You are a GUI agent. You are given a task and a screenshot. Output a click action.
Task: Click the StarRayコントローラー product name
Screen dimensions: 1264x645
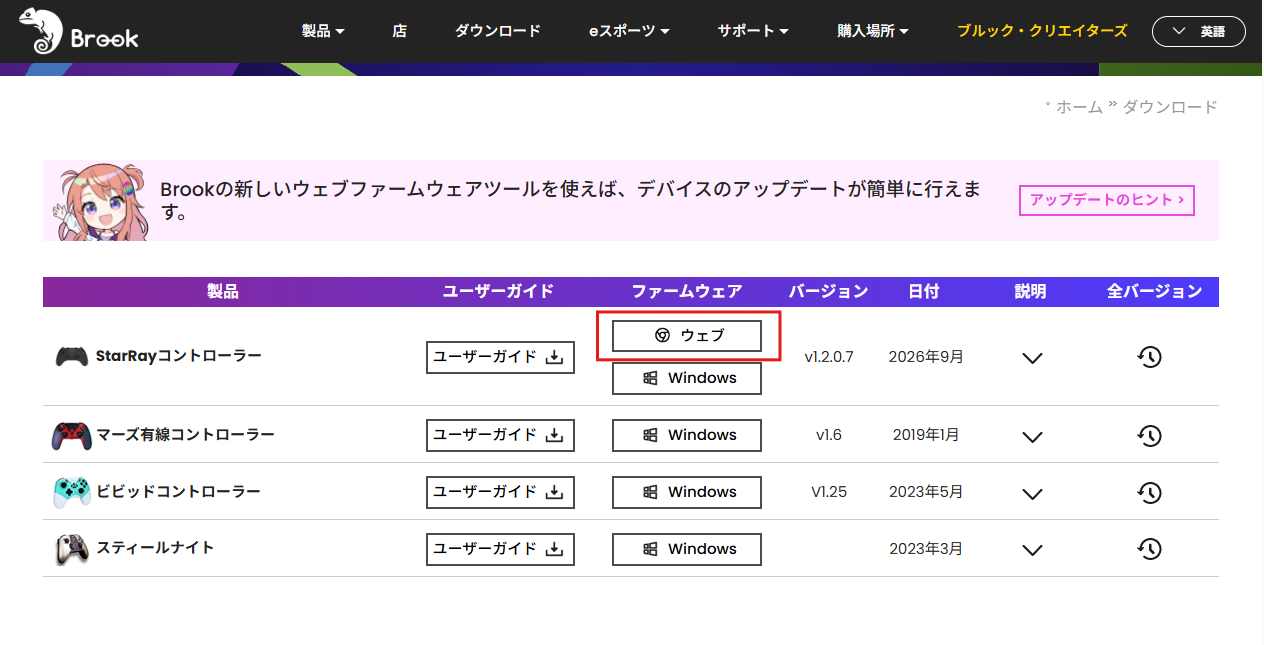coord(179,356)
